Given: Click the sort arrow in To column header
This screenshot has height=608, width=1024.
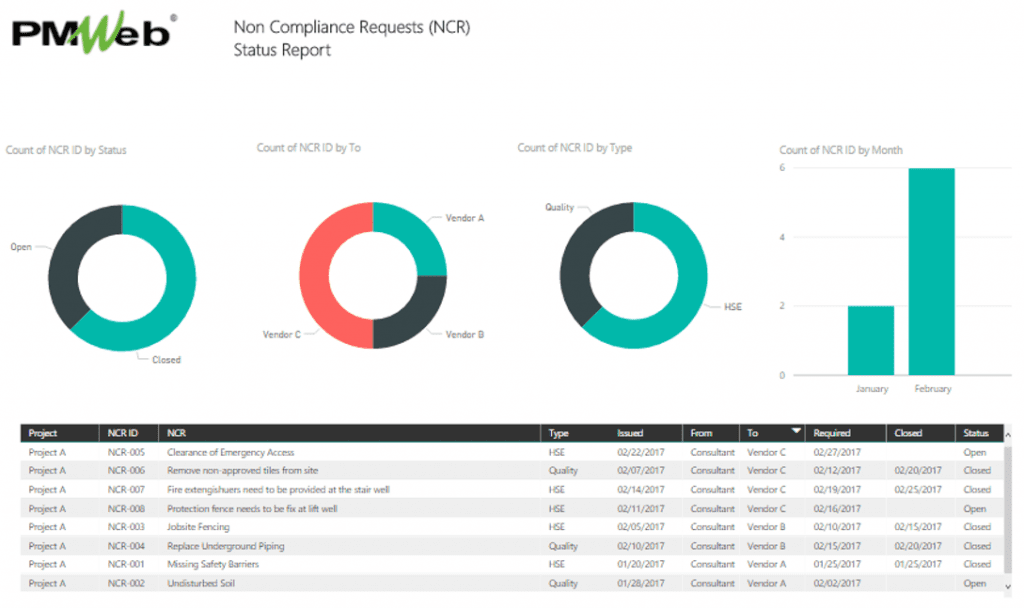Looking at the screenshot, I should [795, 430].
